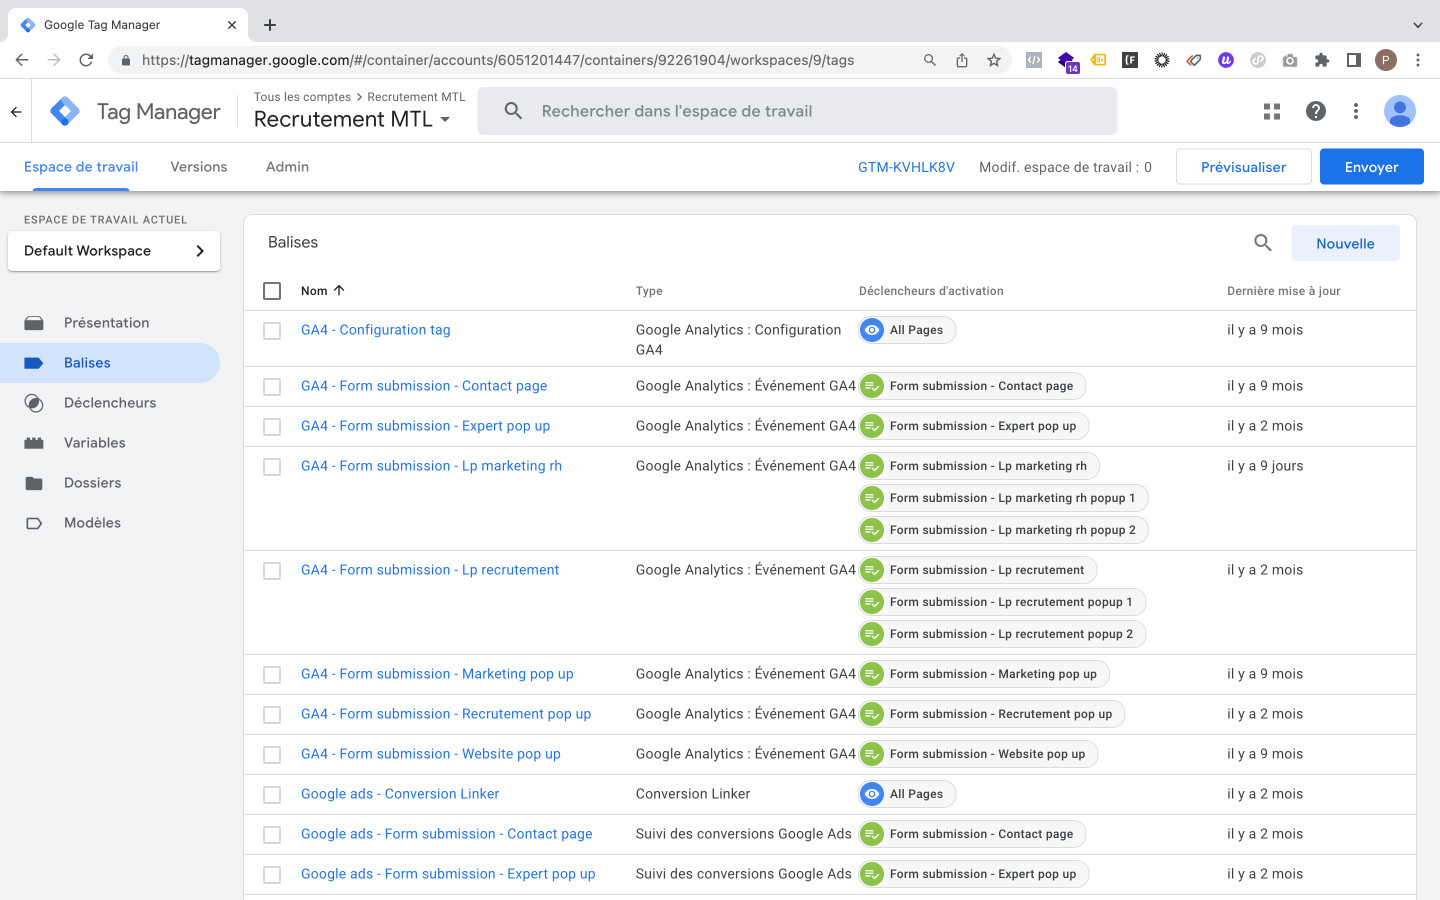The image size is (1440, 900).
Task: Click the Dernière mise à jour column header
Action: coord(1283,291)
